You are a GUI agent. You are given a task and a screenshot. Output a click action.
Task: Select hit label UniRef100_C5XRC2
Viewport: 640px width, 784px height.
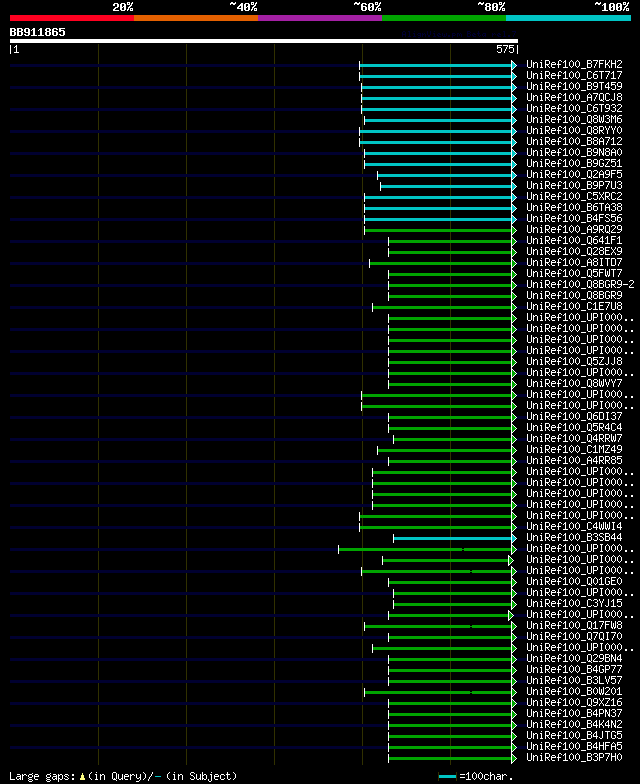pos(574,196)
